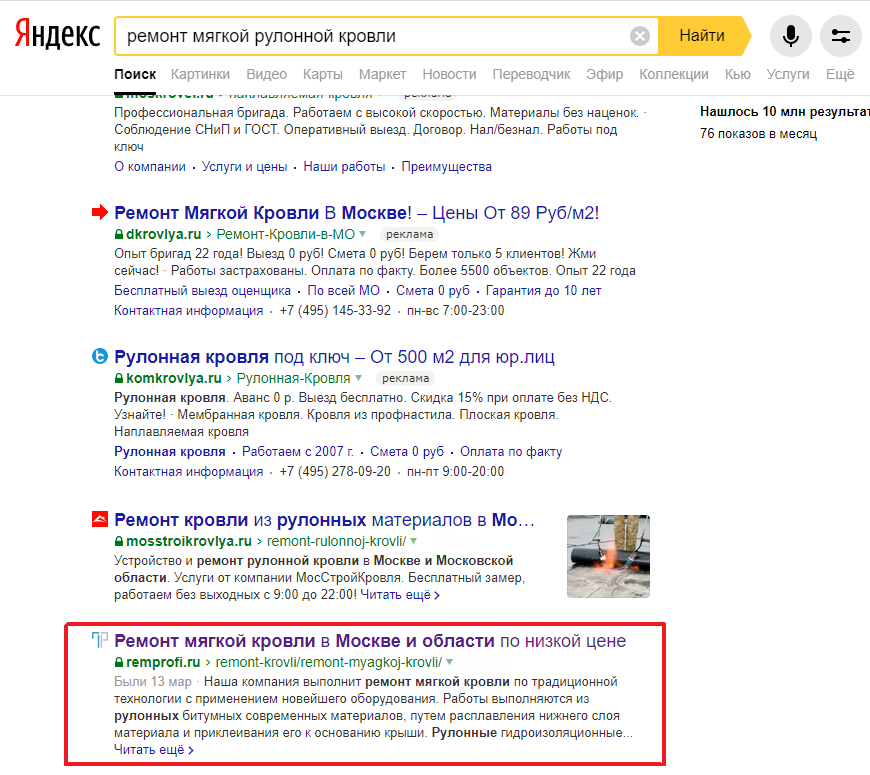Open the Коллекции tab
The width and height of the screenshot is (870, 775).
click(674, 74)
